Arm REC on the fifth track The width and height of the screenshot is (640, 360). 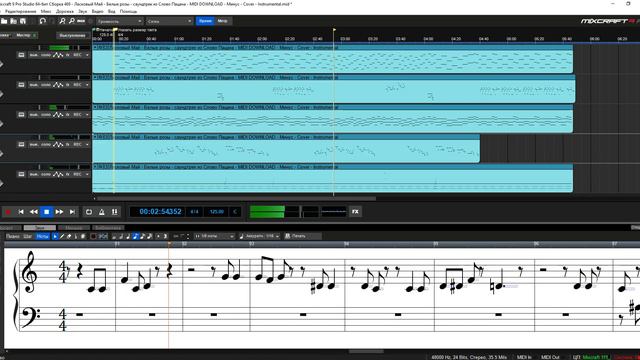77,174
